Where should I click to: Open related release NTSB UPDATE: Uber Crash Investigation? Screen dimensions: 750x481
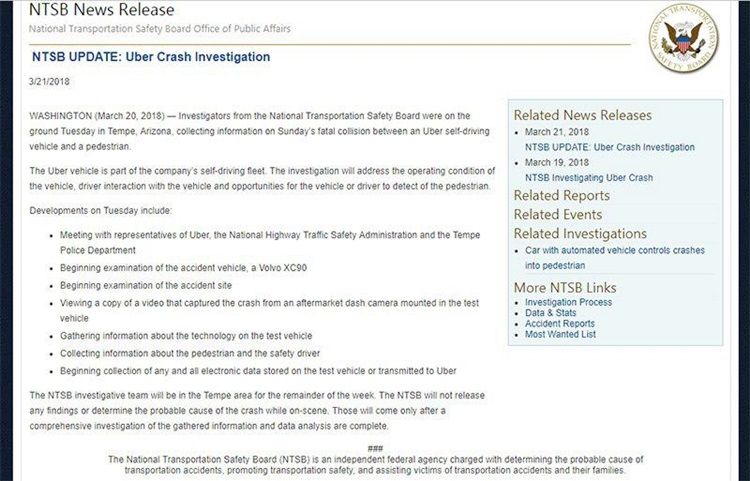(610, 147)
